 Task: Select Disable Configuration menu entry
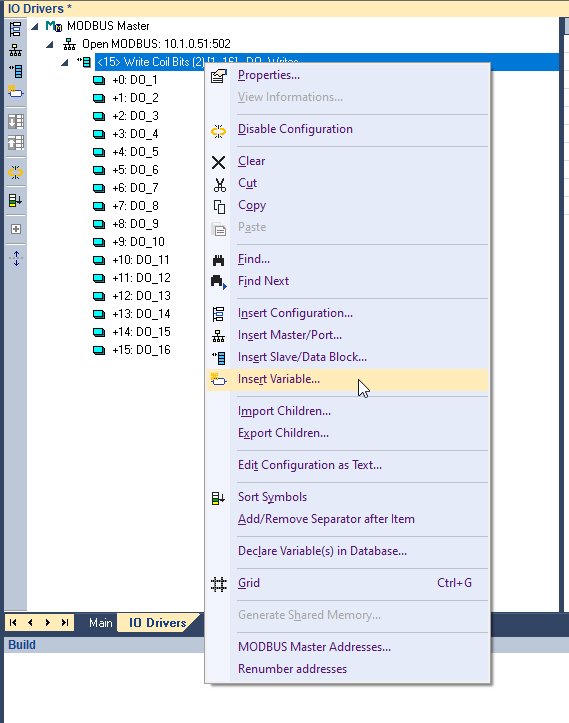pyautogui.click(x=295, y=129)
